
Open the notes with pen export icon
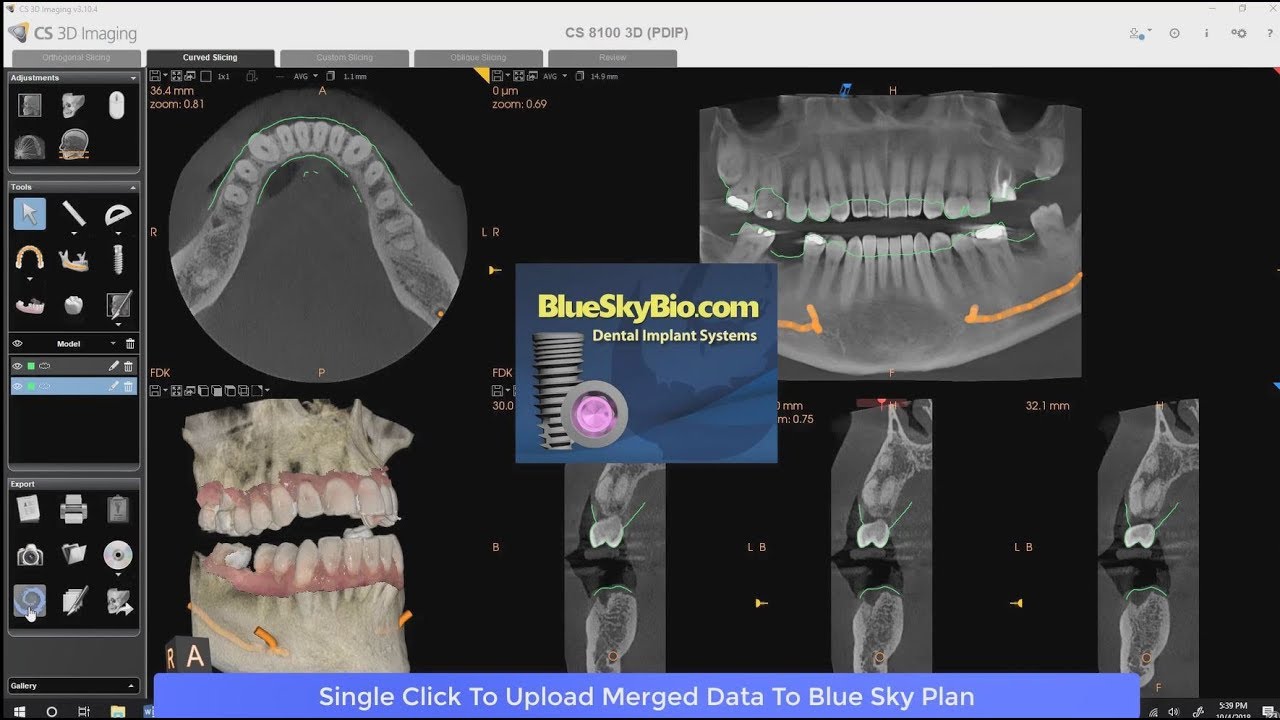(74, 600)
